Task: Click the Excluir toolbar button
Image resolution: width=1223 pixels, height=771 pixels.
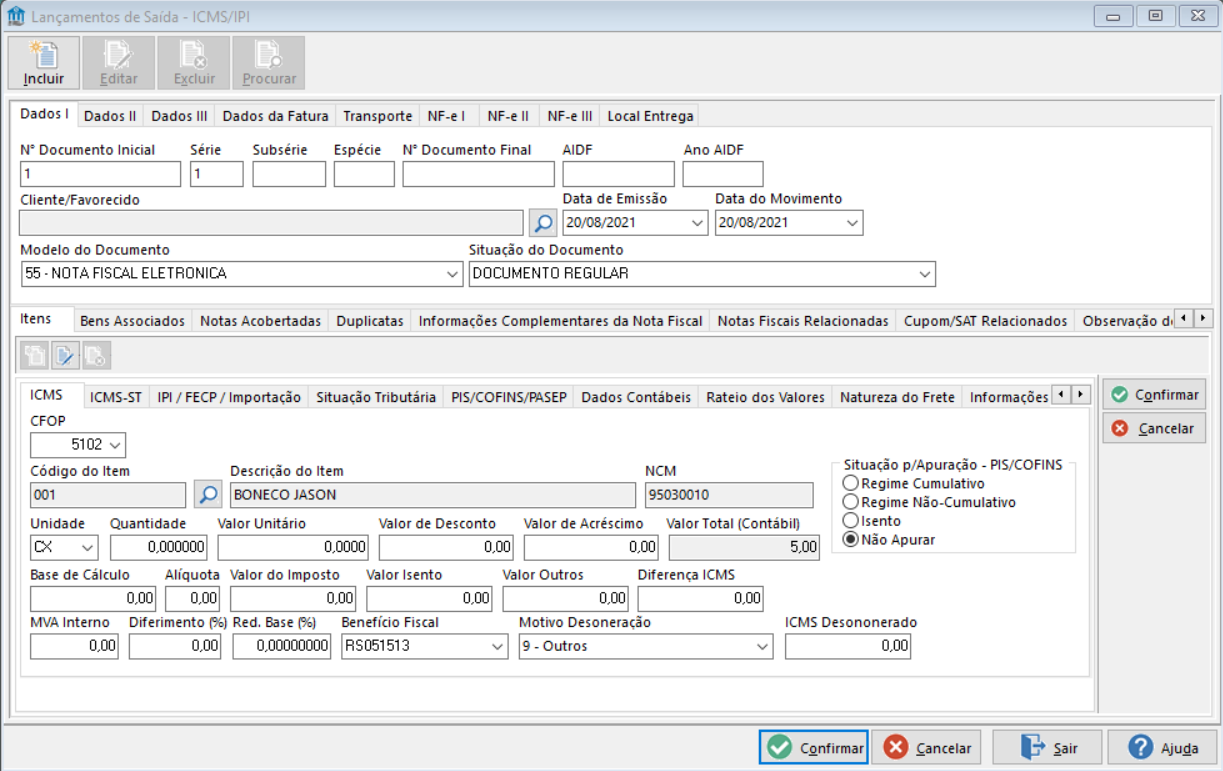Action: click(x=194, y=63)
